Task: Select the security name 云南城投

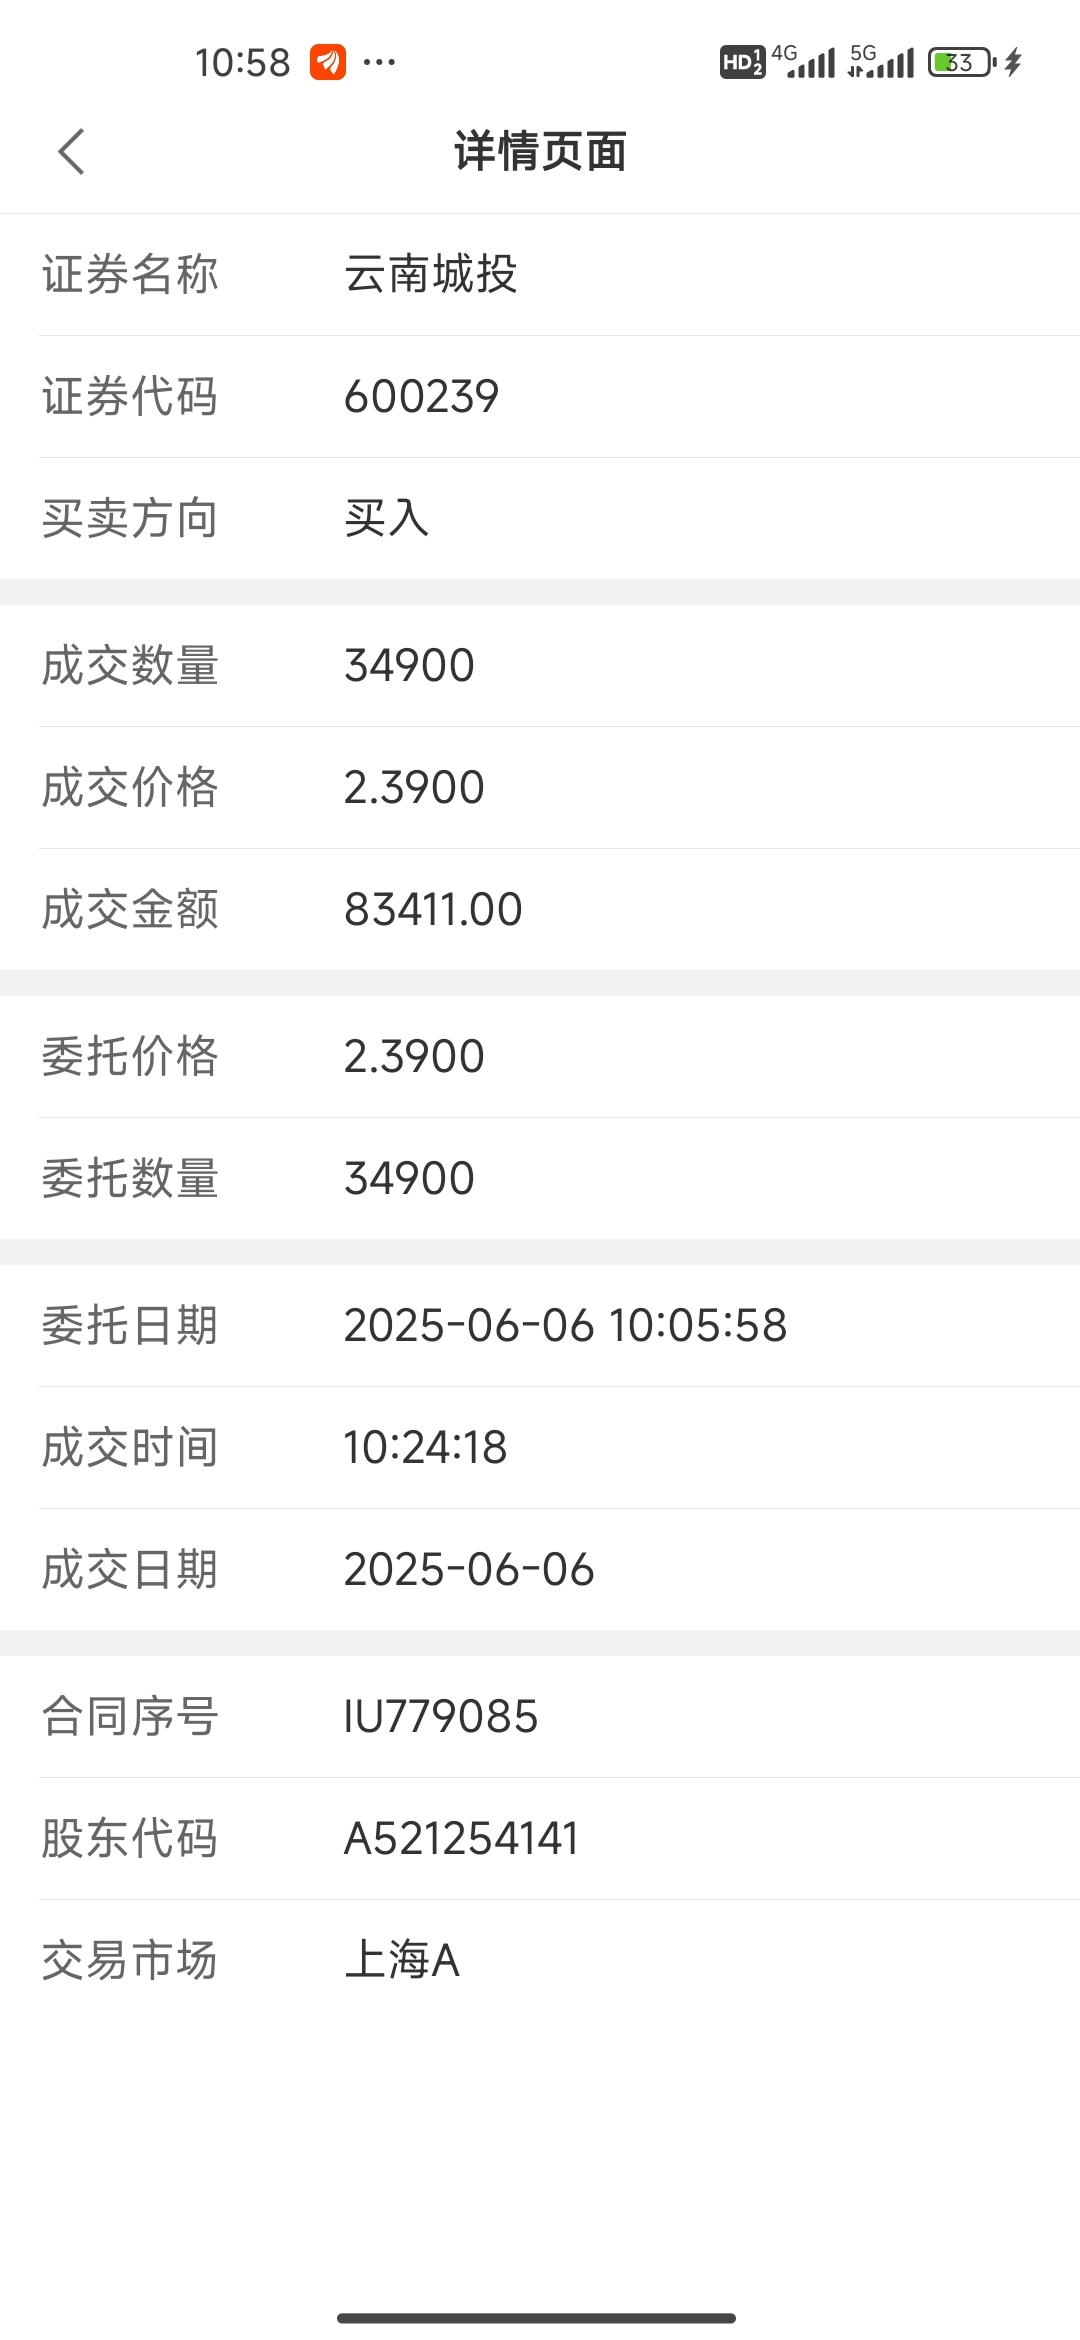Action: [431, 274]
